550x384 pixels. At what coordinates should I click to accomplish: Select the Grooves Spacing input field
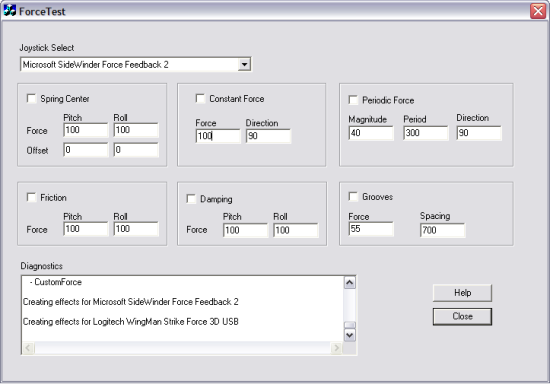[443, 230]
